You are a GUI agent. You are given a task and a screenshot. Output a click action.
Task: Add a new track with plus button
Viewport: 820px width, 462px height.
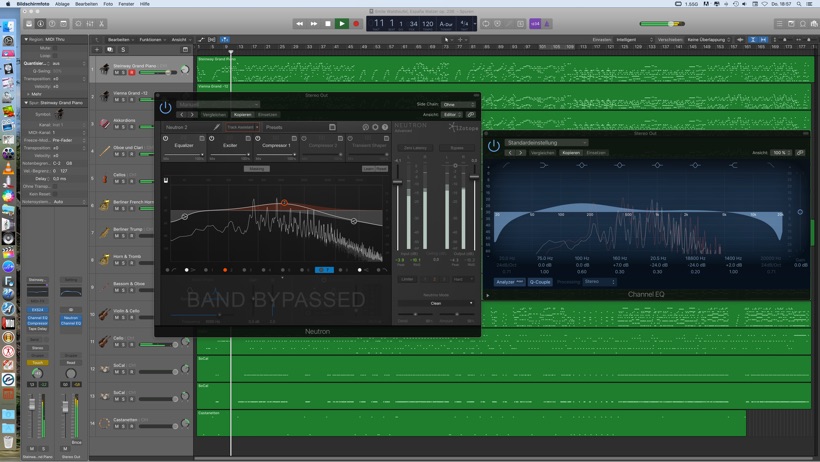tap(97, 50)
